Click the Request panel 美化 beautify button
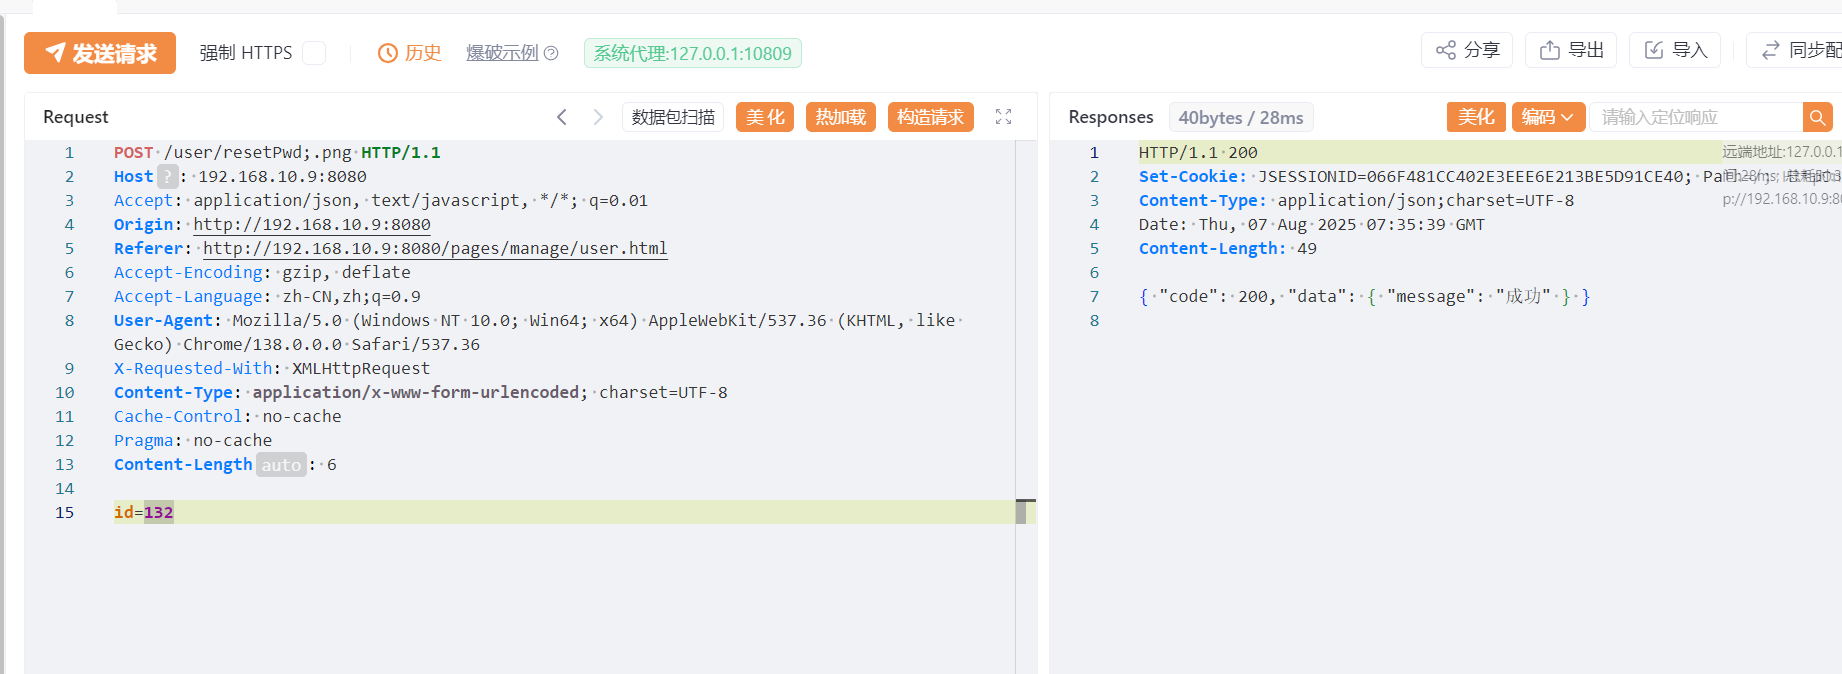Image resolution: width=1842 pixels, height=674 pixels. 765,117
